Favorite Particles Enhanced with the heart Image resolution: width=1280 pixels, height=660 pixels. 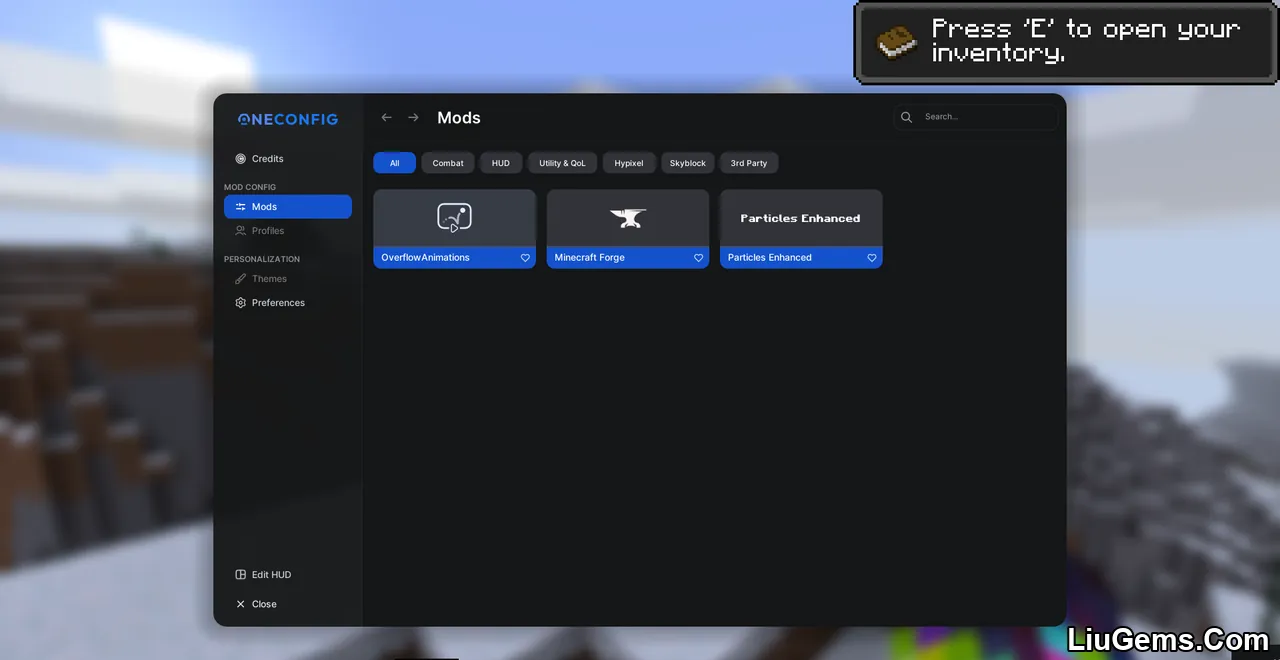click(x=872, y=258)
